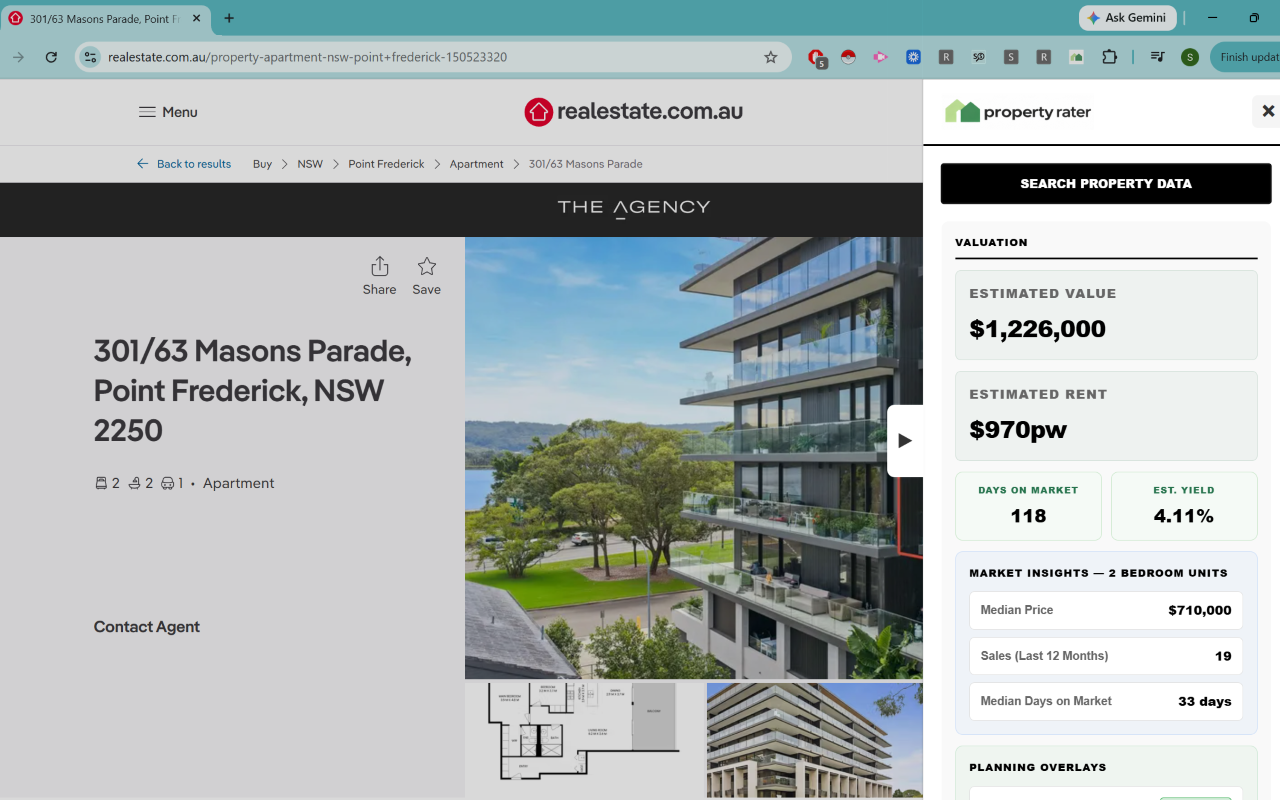Open the hamburger Menu icon
1280x800 pixels.
click(147, 112)
